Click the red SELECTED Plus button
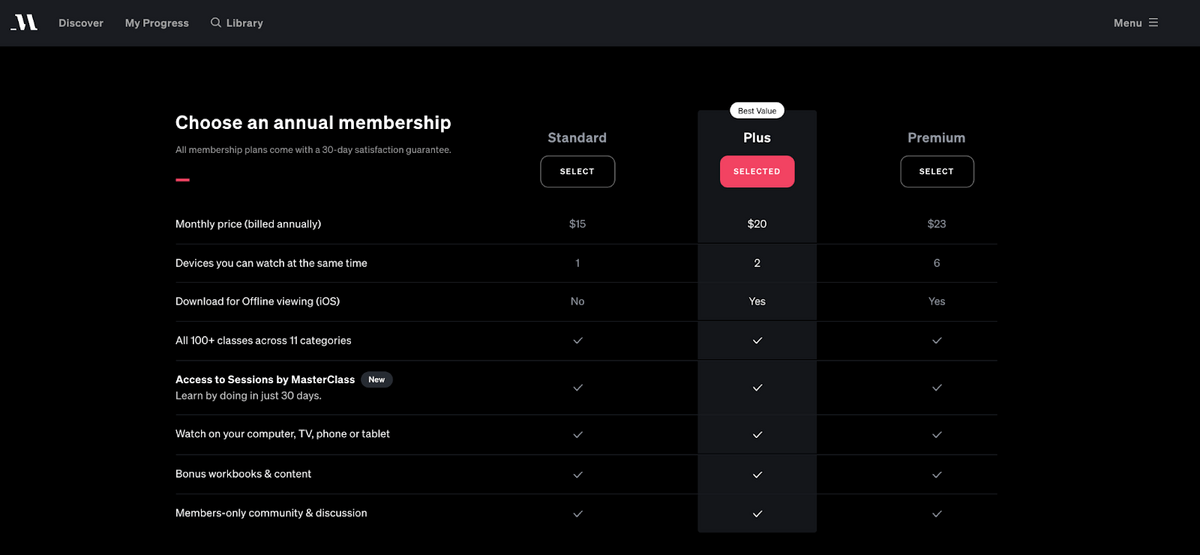The image size is (1200, 555). click(x=757, y=171)
